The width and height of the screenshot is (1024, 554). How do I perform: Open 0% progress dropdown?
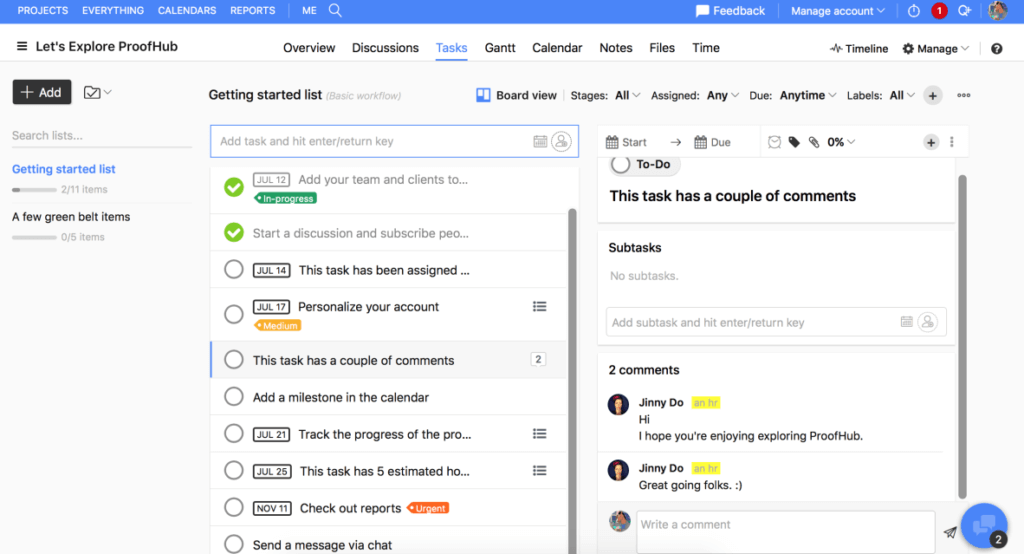[x=841, y=142]
